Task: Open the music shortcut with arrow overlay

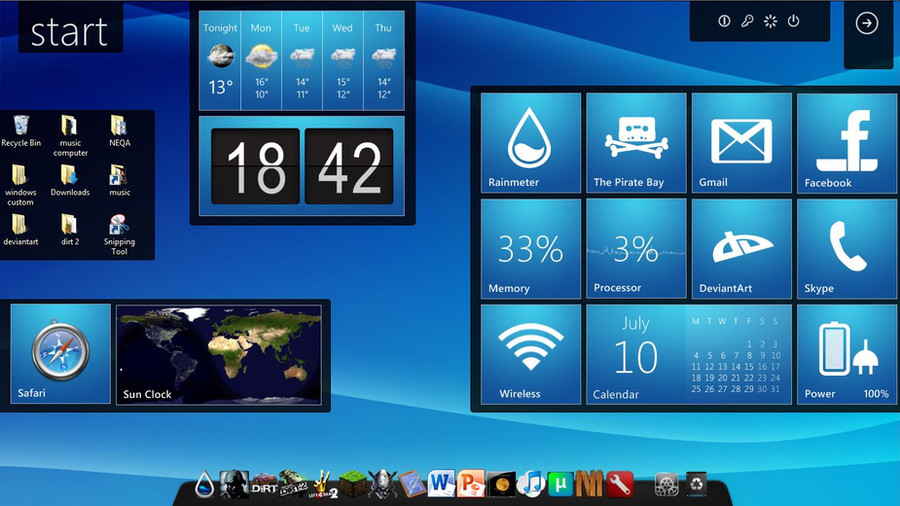Action: pos(119,181)
